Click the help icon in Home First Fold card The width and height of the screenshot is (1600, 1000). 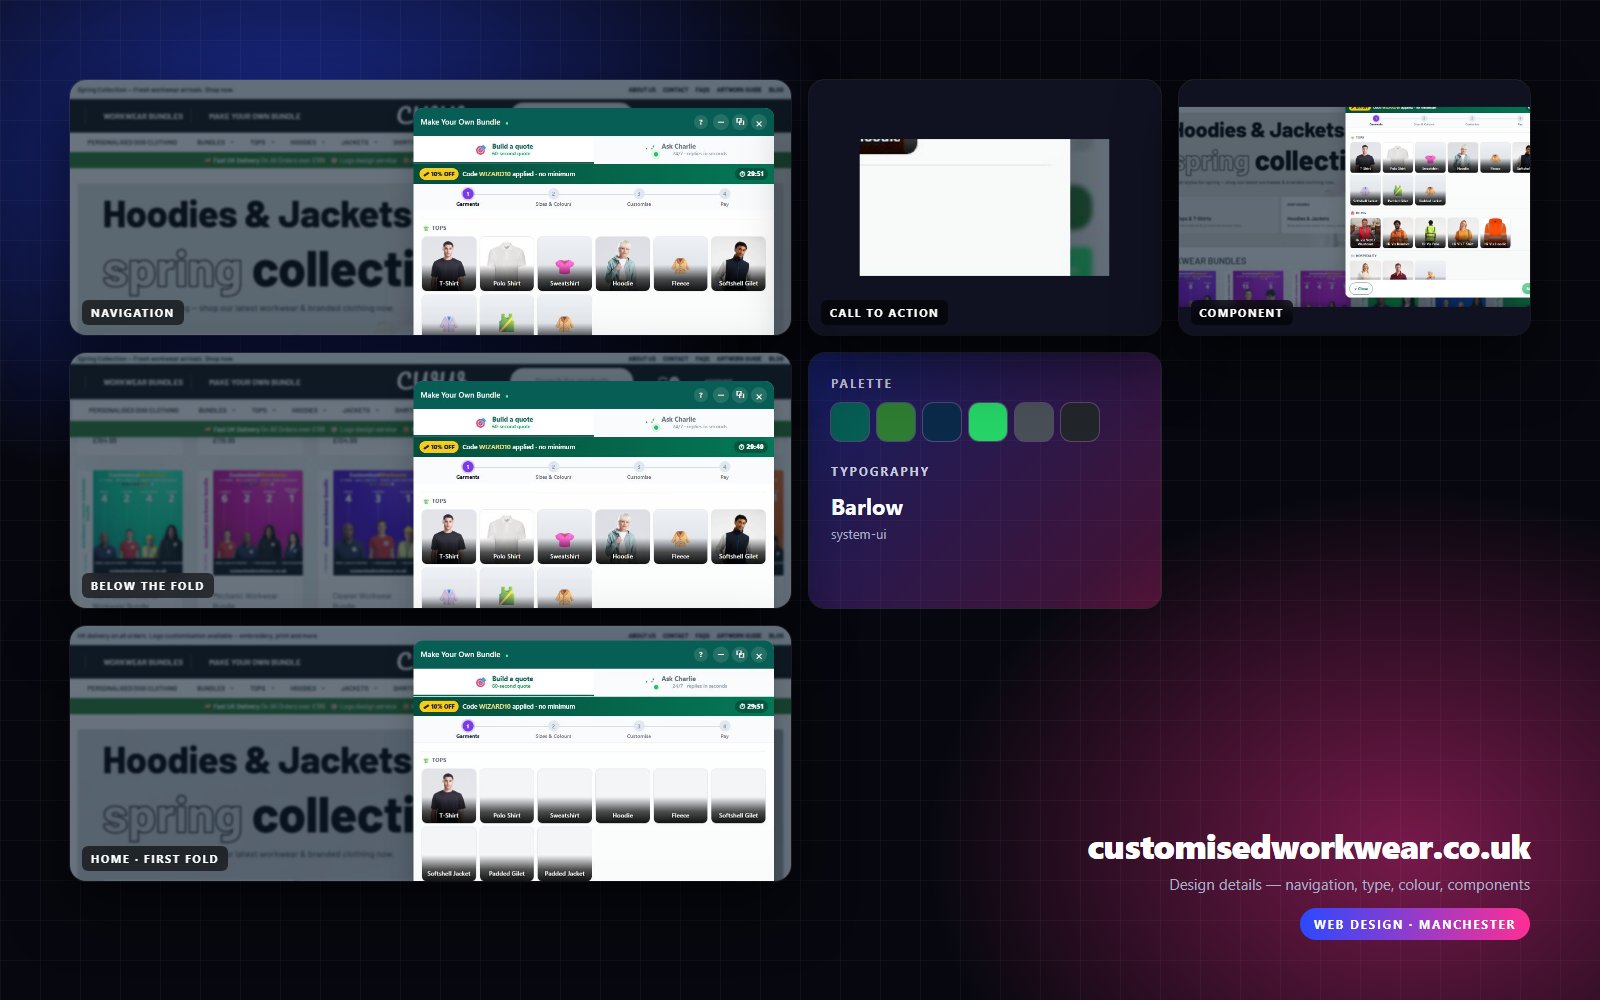point(701,655)
